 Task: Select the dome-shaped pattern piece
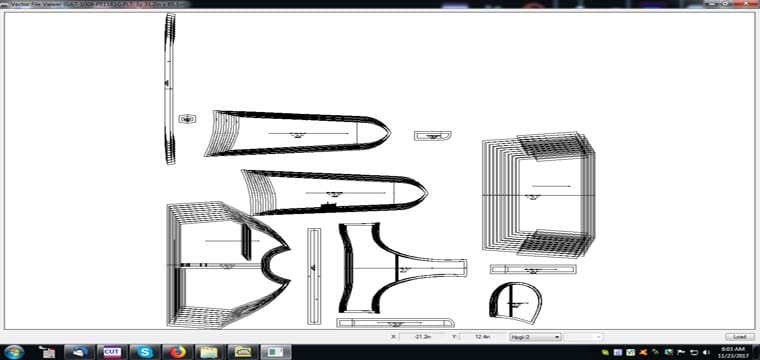tap(515, 303)
